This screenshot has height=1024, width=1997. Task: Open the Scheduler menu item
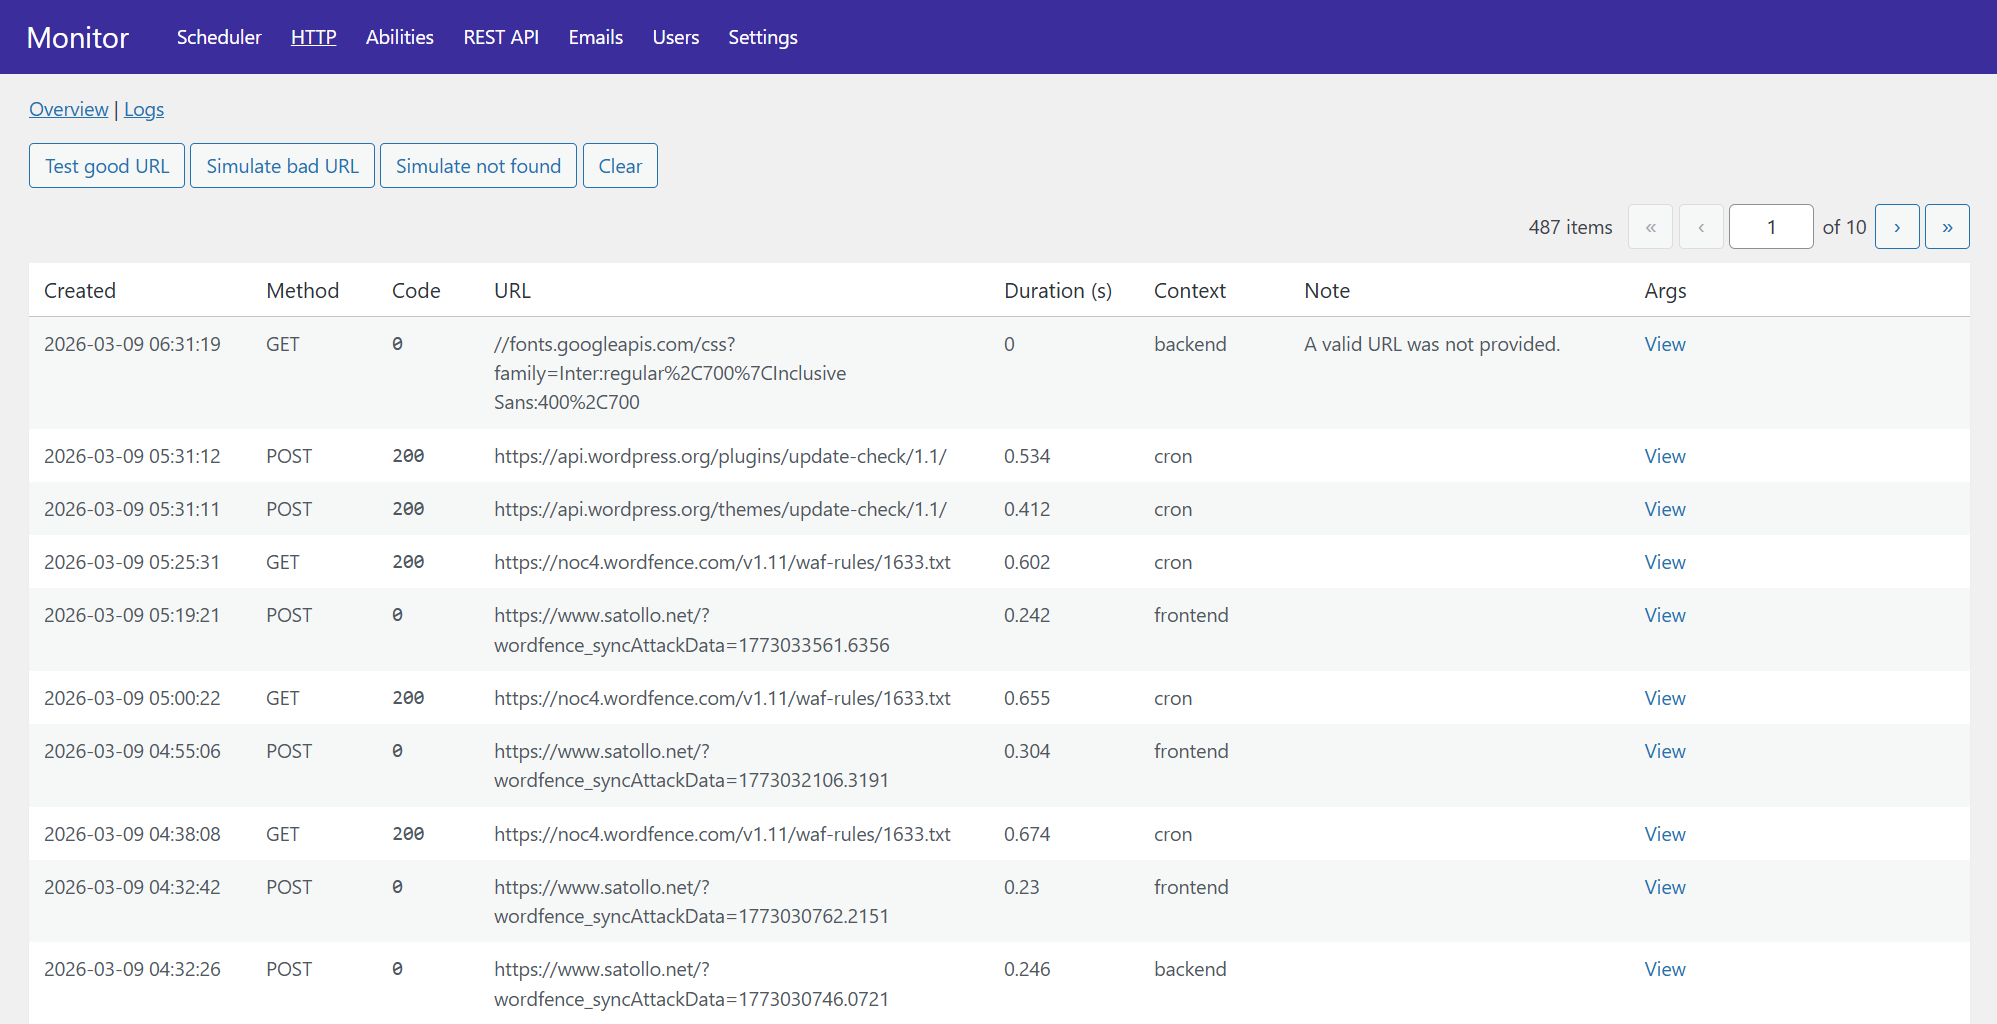219,37
